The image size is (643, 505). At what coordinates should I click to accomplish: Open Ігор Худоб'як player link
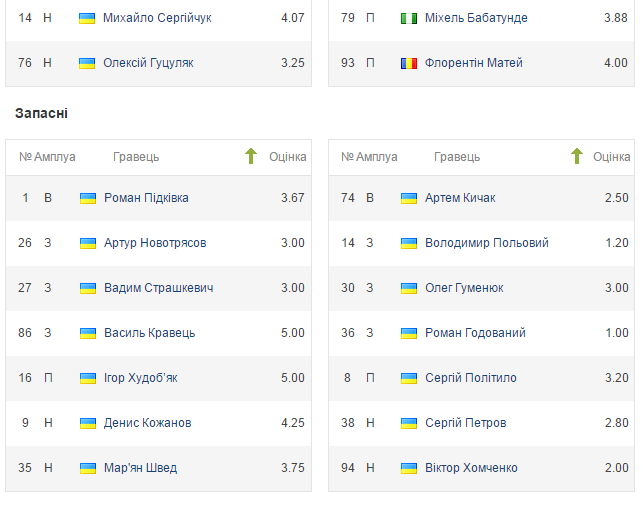141,378
